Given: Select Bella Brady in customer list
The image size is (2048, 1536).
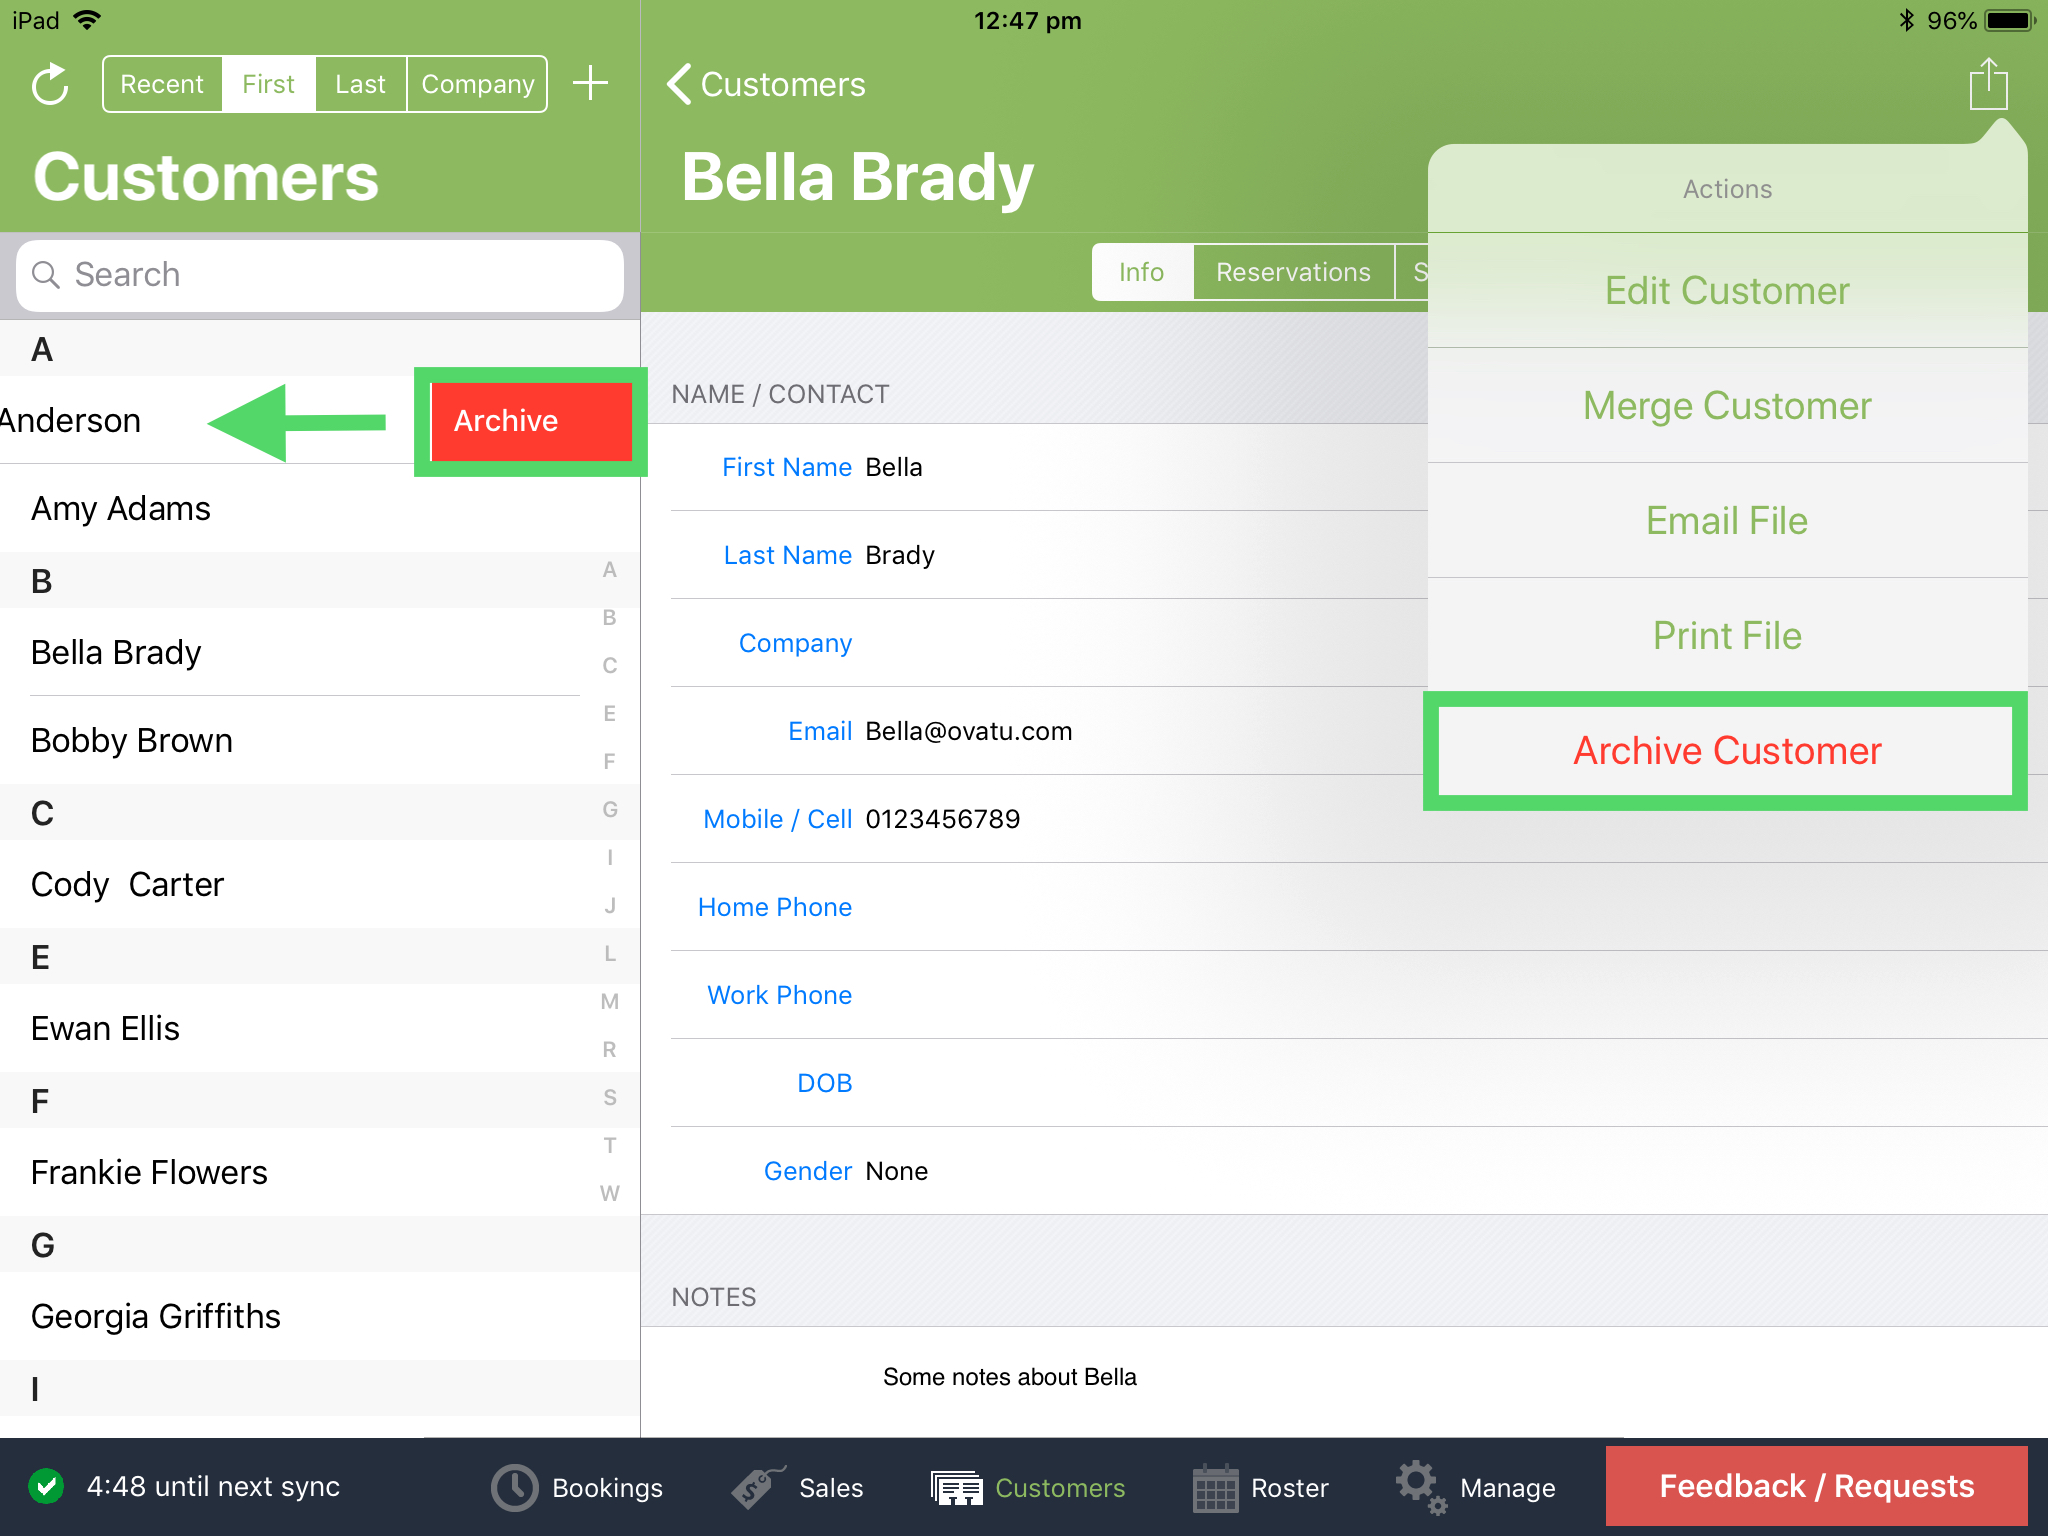Looking at the screenshot, I should (x=320, y=652).
